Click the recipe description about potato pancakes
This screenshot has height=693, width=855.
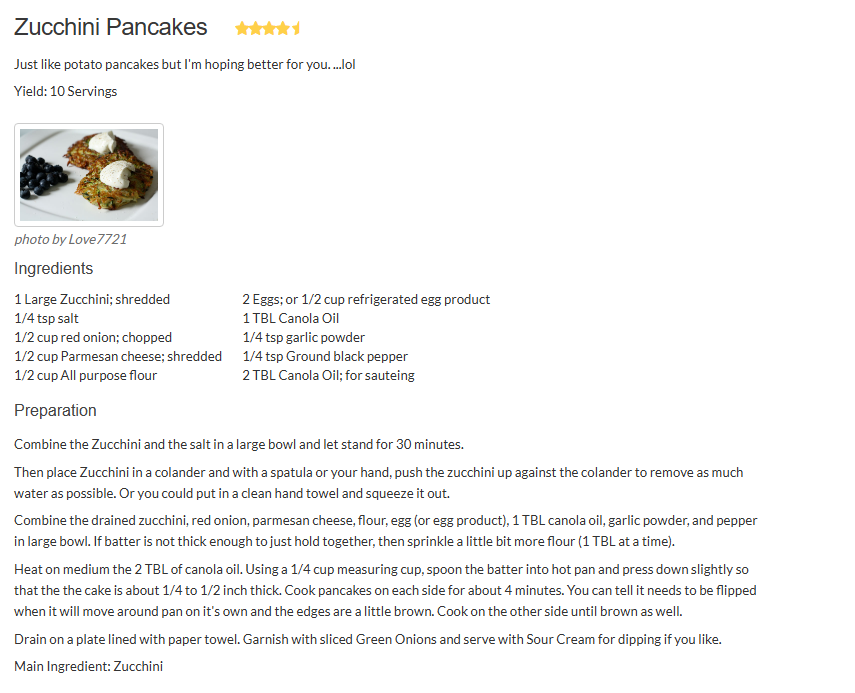[185, 65]
